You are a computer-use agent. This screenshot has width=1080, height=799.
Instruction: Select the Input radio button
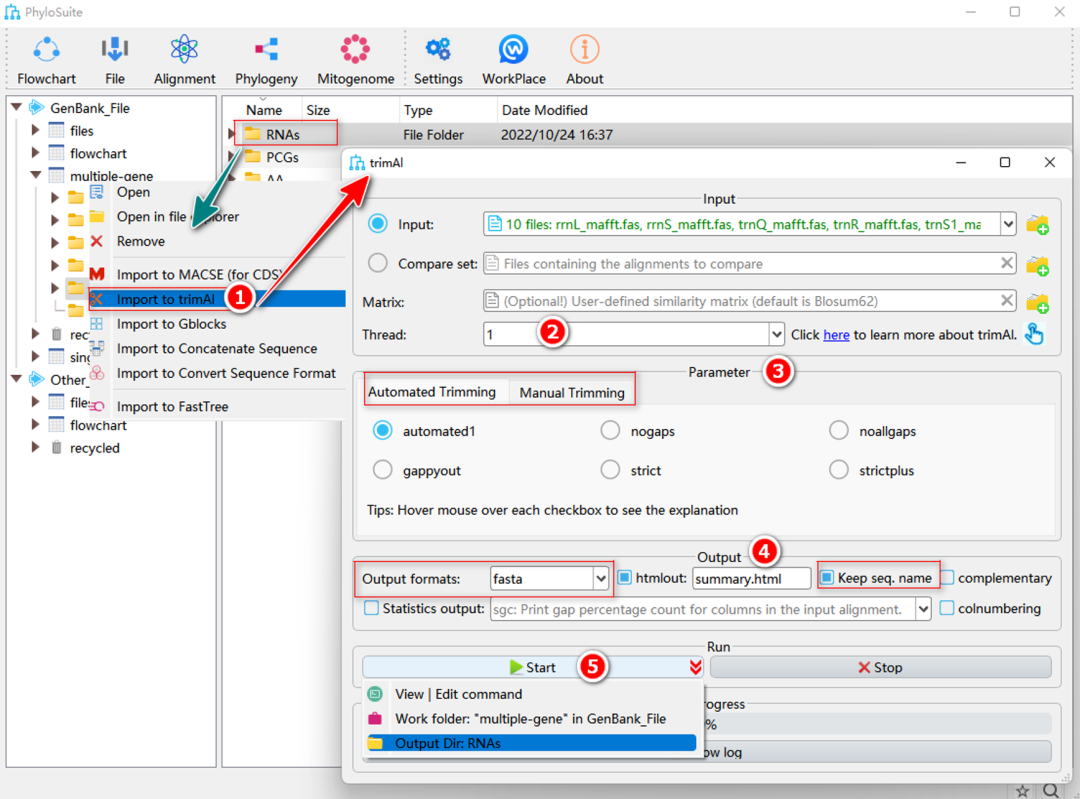377,224
